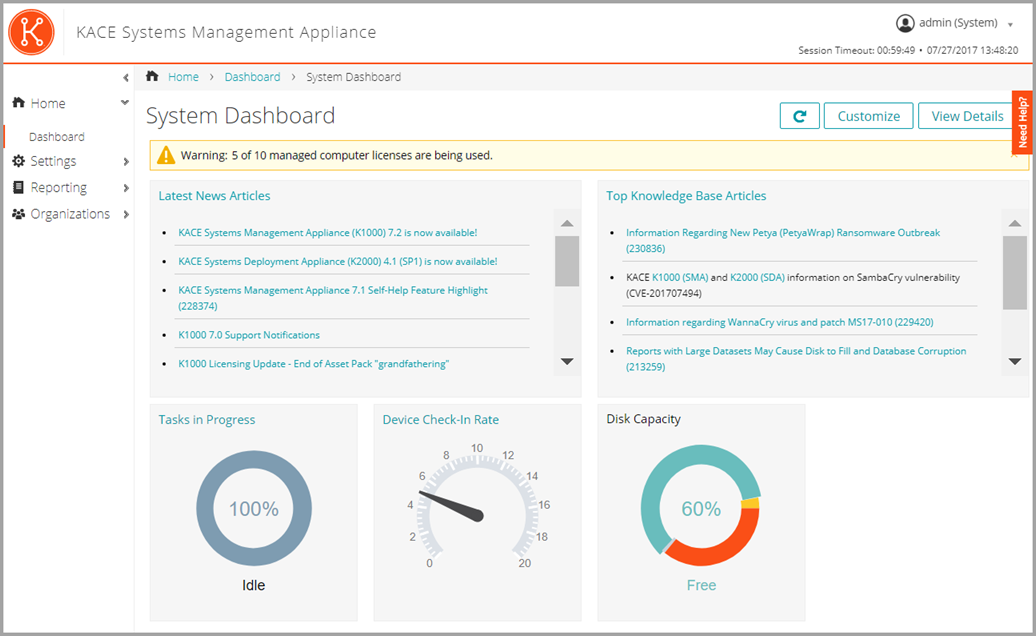Open the Reporting menu item

click(58, 188)
